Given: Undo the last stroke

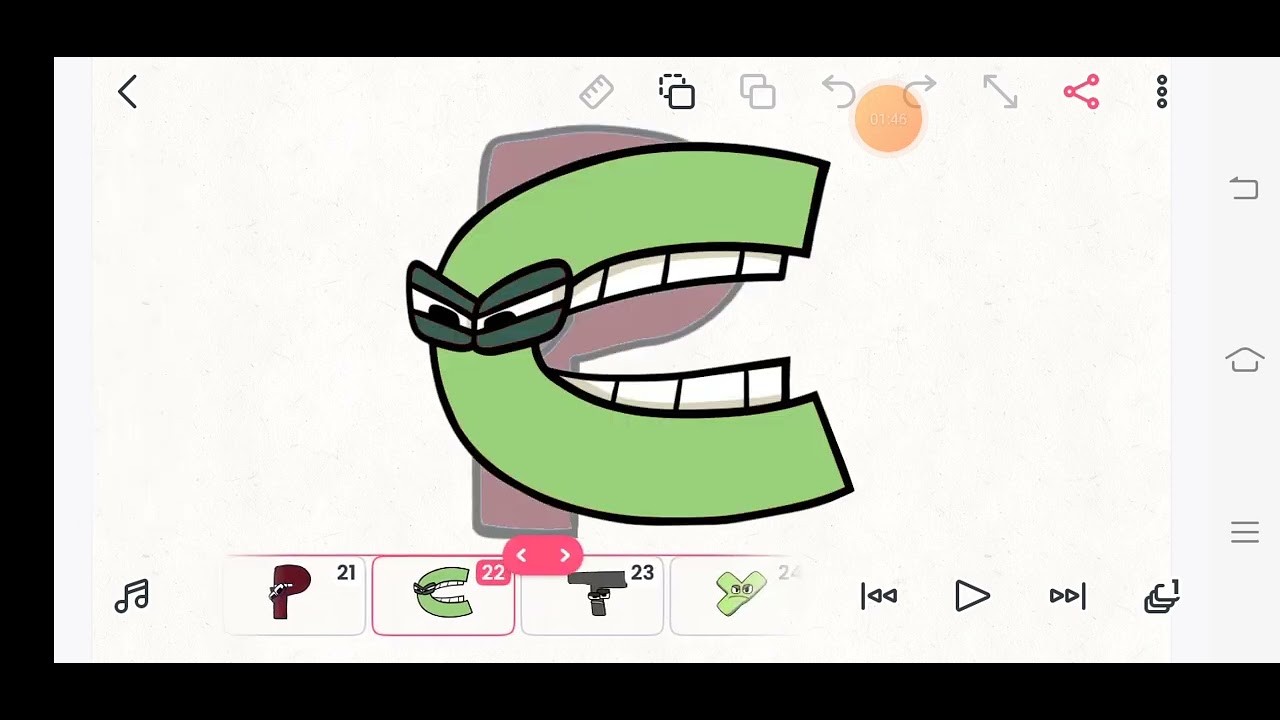Looking at the screenshot, I should click(x=838, y=92).
